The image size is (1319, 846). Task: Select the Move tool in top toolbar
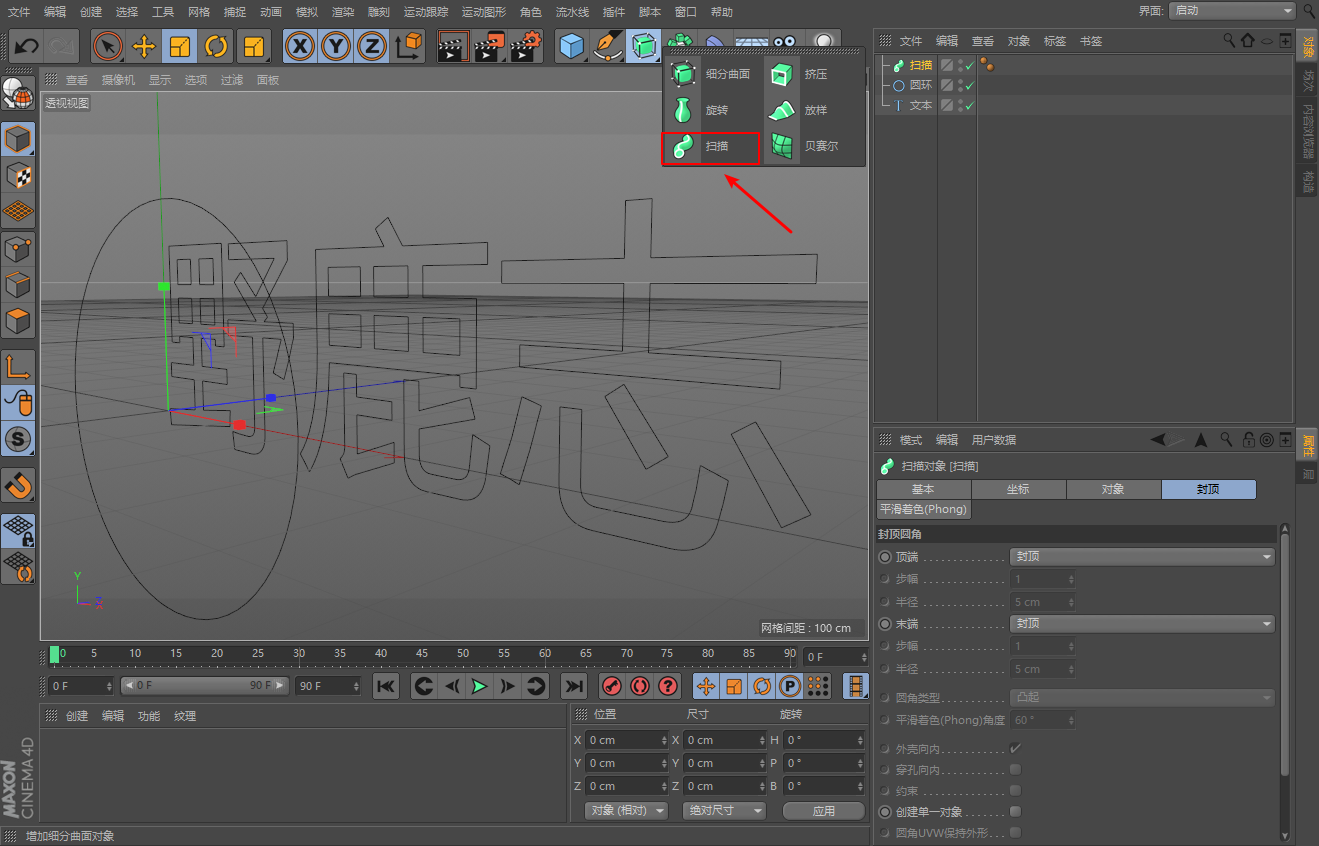pyautogui.click(x=144, y=46)
